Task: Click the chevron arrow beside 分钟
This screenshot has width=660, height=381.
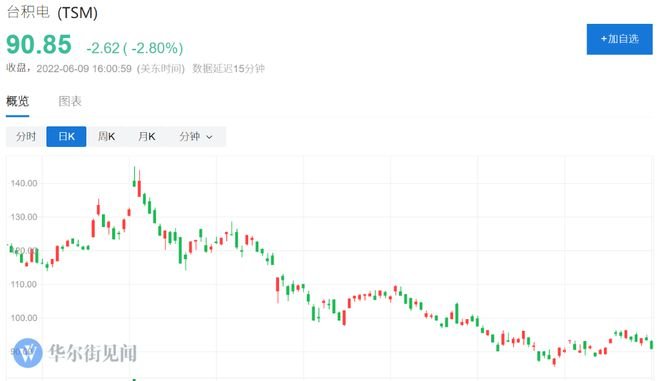Action: (209, 137)
